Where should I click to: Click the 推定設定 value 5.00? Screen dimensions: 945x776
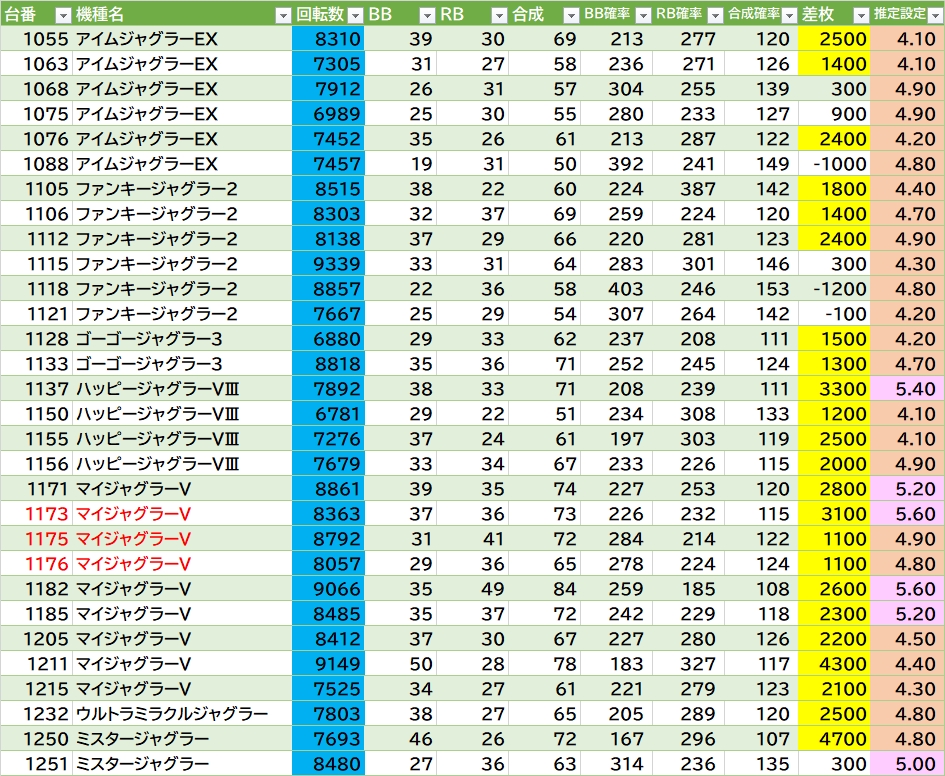click(915, 763)
